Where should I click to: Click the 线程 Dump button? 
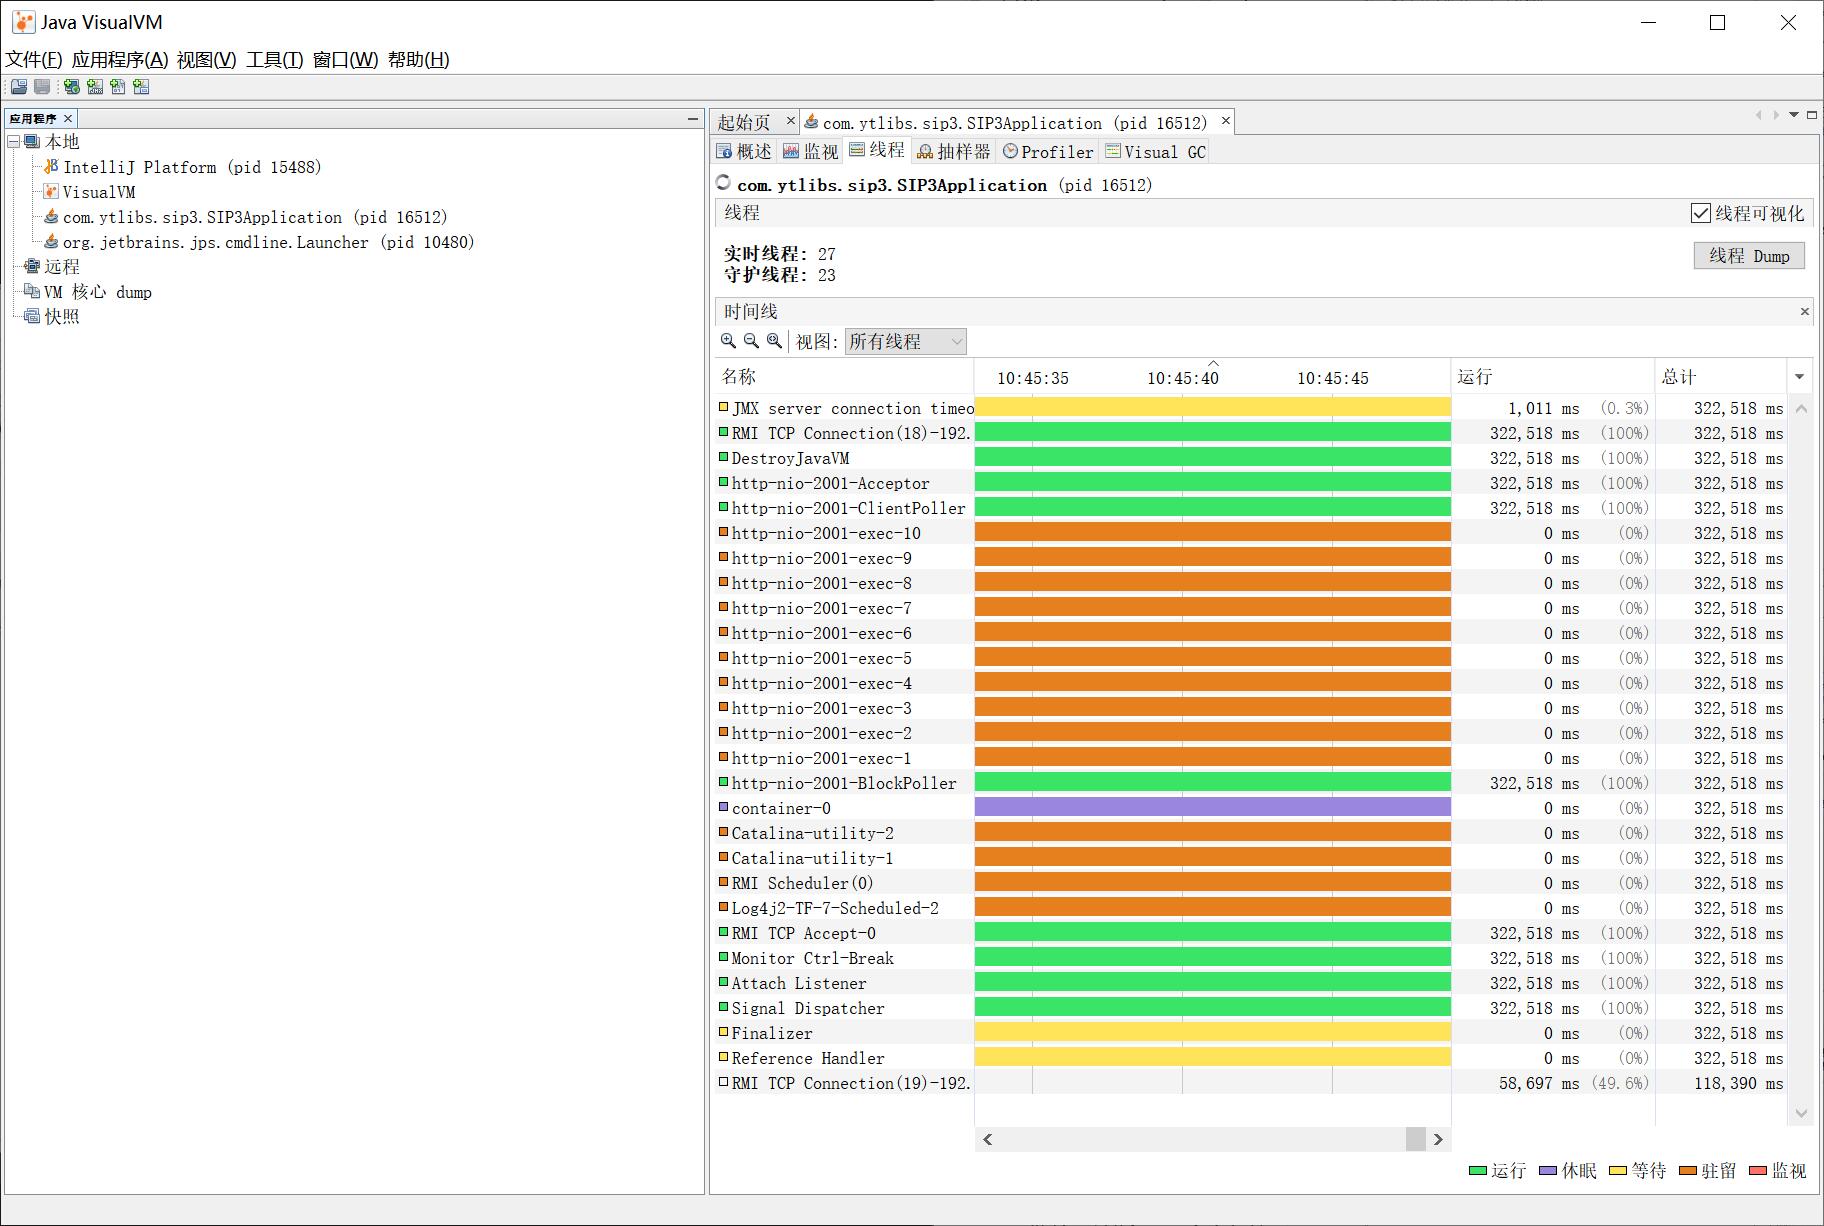pyautogui.click(x=1749, y=256)
